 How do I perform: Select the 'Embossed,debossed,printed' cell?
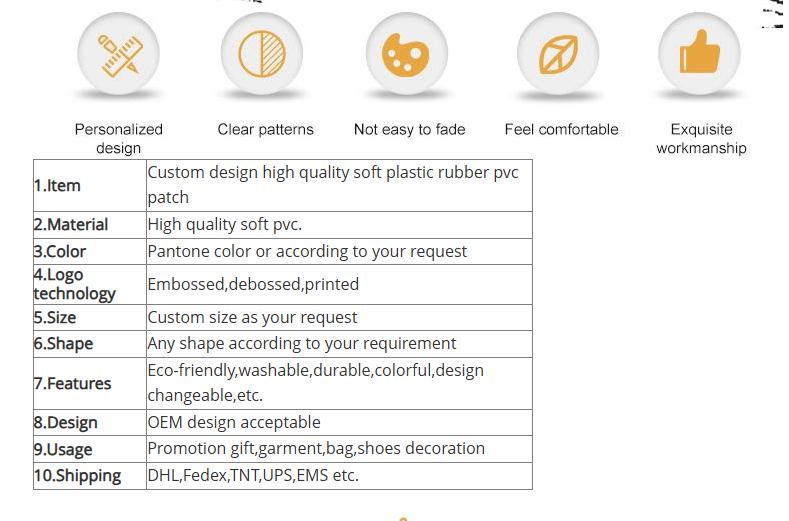pyautogui.click(x=339, y=284)
